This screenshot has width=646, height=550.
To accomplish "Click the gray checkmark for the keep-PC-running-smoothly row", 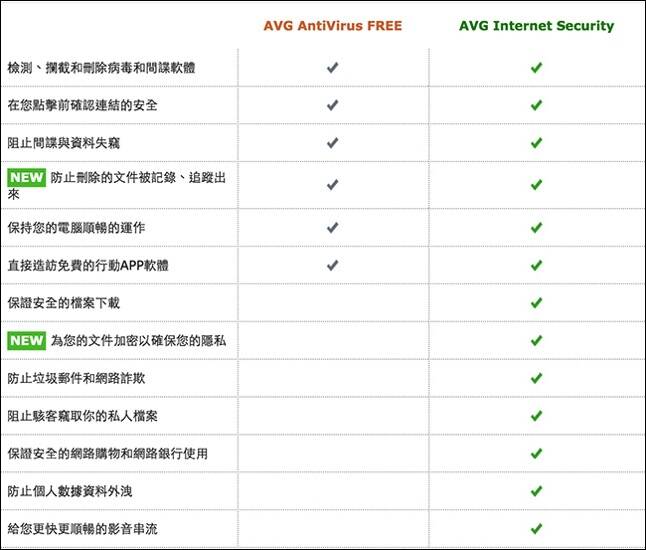I will tap(332, 227).
